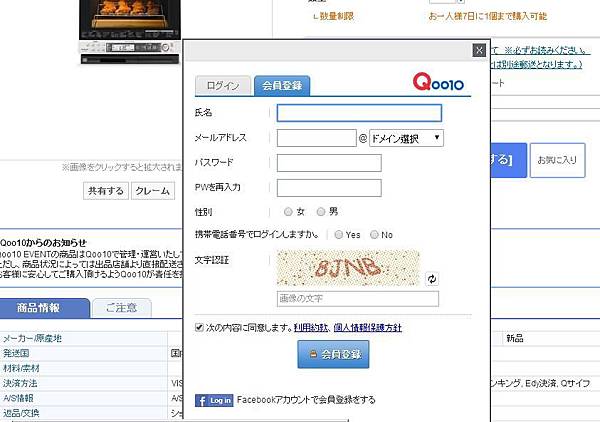Click the 材料/素材 row label
The width and height of the screenshot is (600, 422).
click(x=21, y=368)
